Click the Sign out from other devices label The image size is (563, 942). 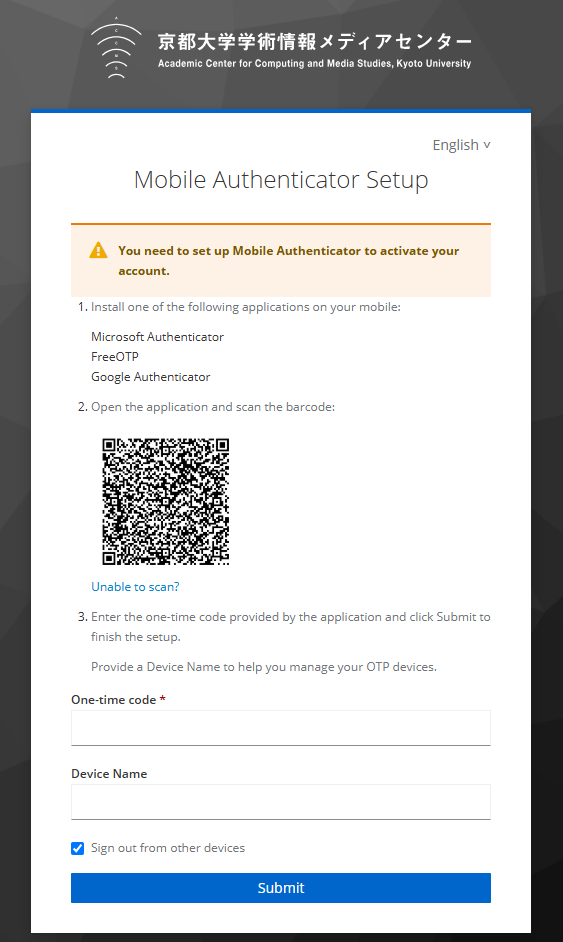pyautogui.click(x=168, y=848)
